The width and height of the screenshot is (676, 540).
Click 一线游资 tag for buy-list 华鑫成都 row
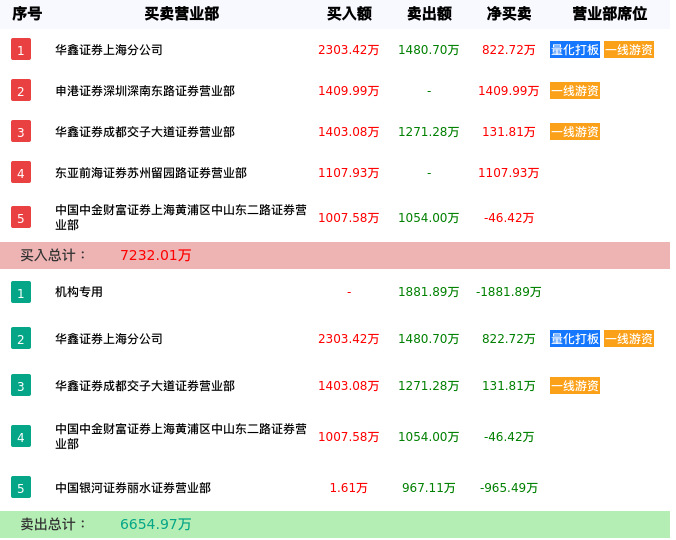575,131
